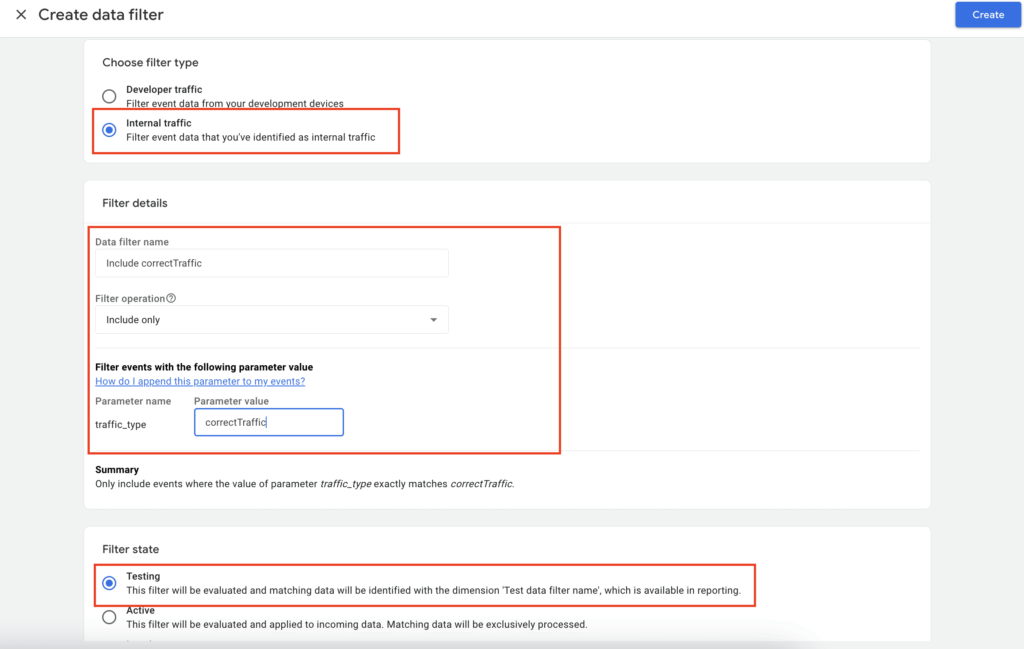This screenshot has height=649, width=1024.
Task: Open "How do I append this parameter to my events?"
Action: (x=199, y=381)
